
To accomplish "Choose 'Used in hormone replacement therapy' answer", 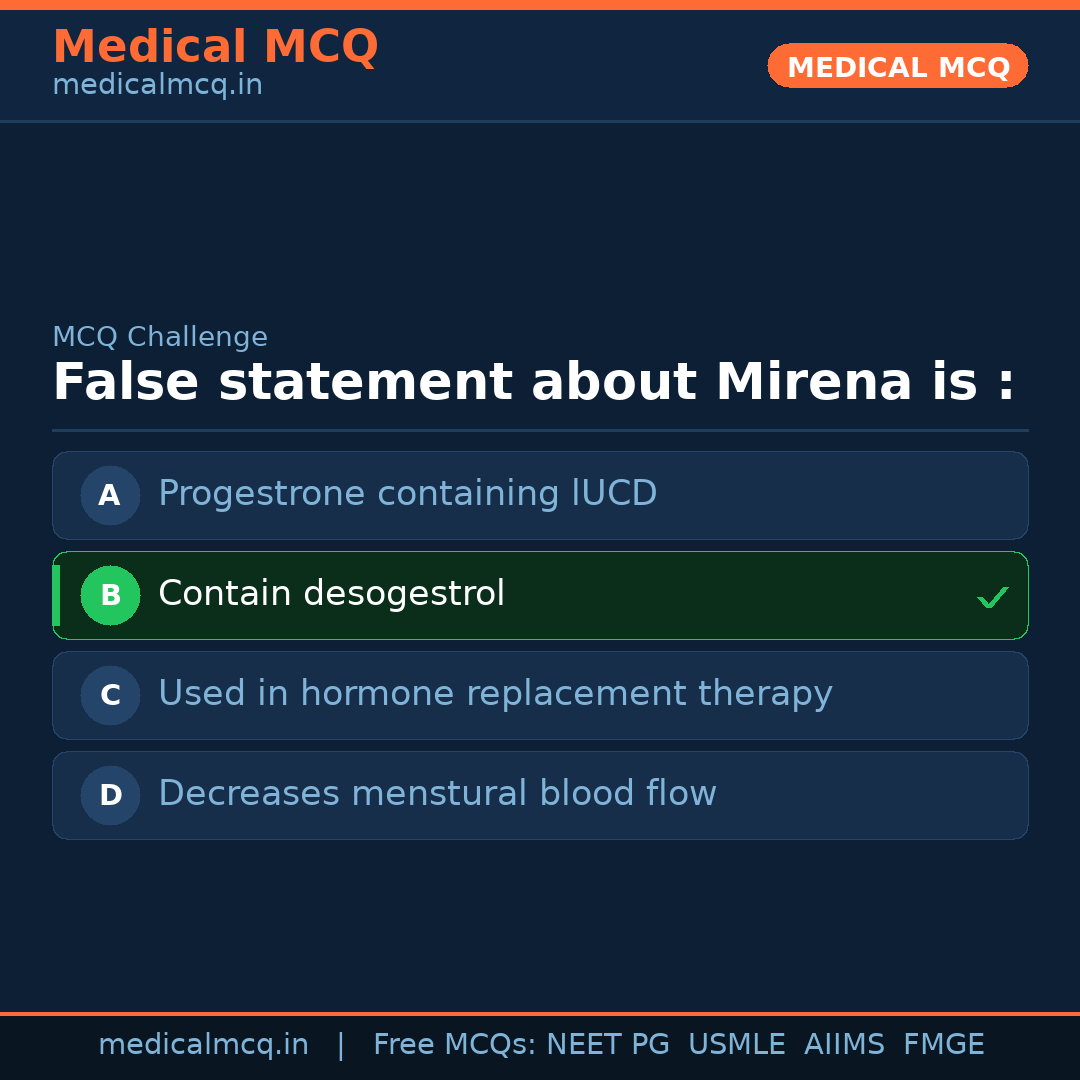I will pos(495,694).
